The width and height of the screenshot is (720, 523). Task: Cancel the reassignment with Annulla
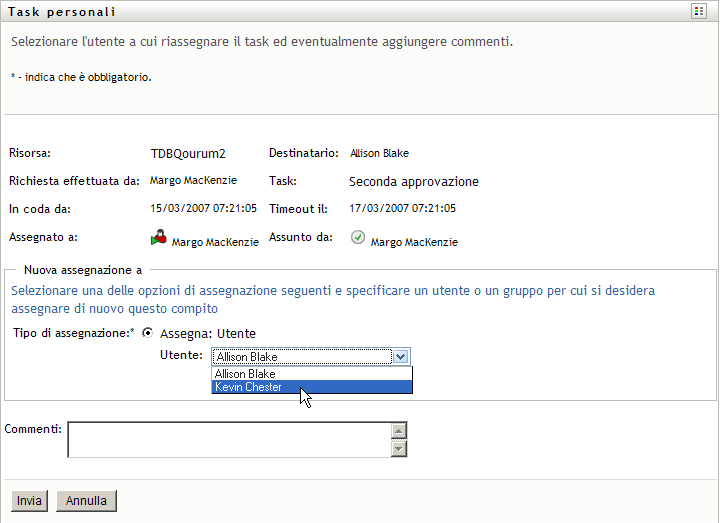pyautogui.click(x=87, y=500)
